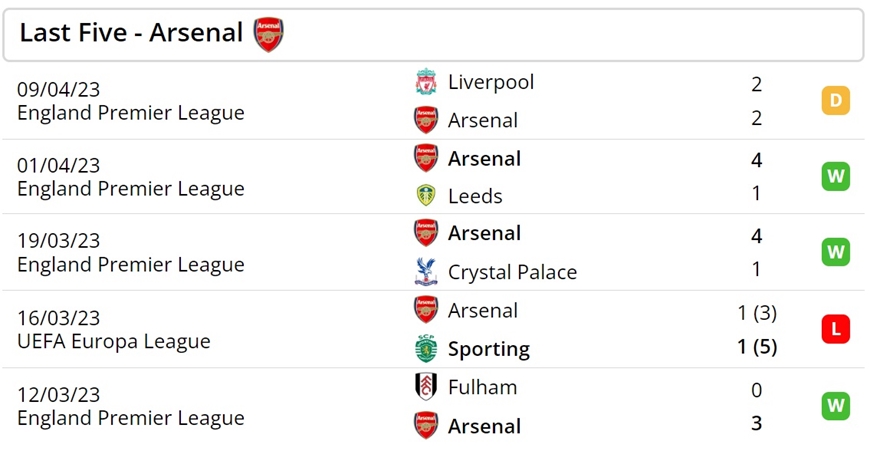Image resolution: width=870 pixels, height=451 pixels.
Task: Click the Leeds club crest
Action: 426,195
